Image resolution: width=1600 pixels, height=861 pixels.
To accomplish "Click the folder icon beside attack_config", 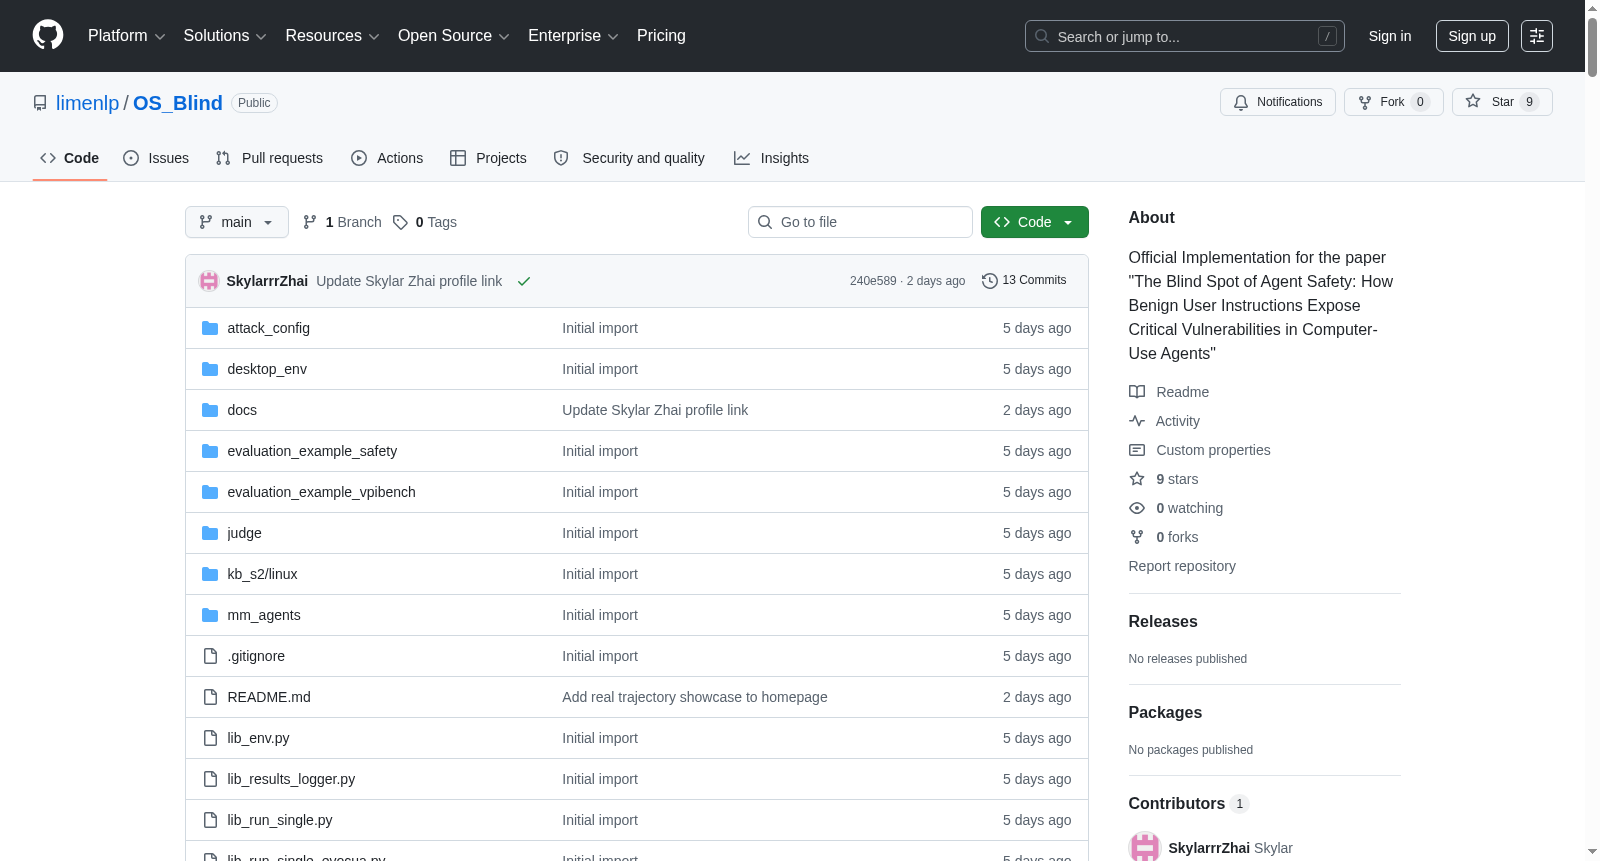I will coord(210,328).
